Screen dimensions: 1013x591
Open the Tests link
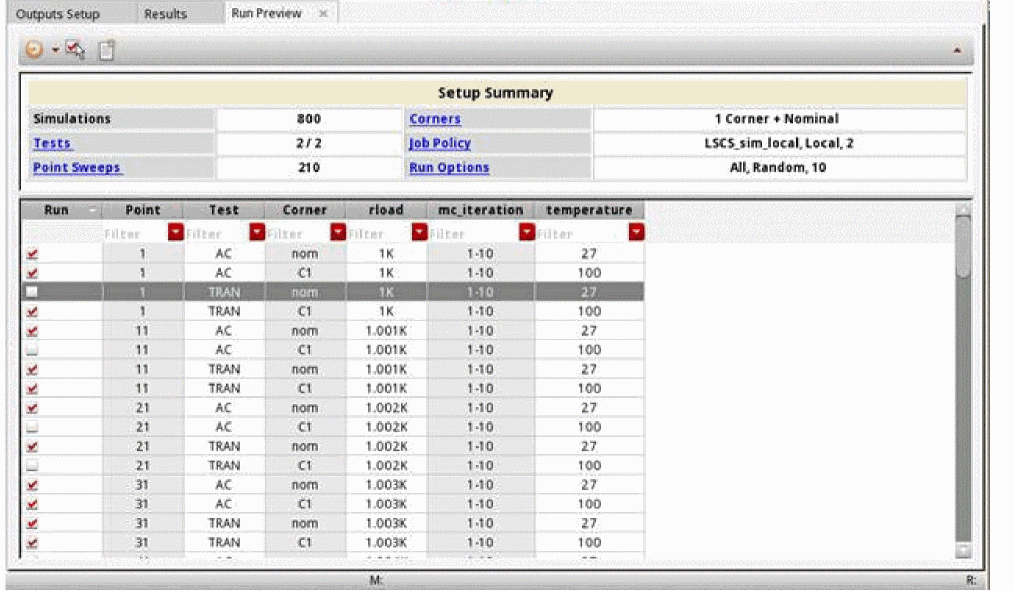[52, 143]
